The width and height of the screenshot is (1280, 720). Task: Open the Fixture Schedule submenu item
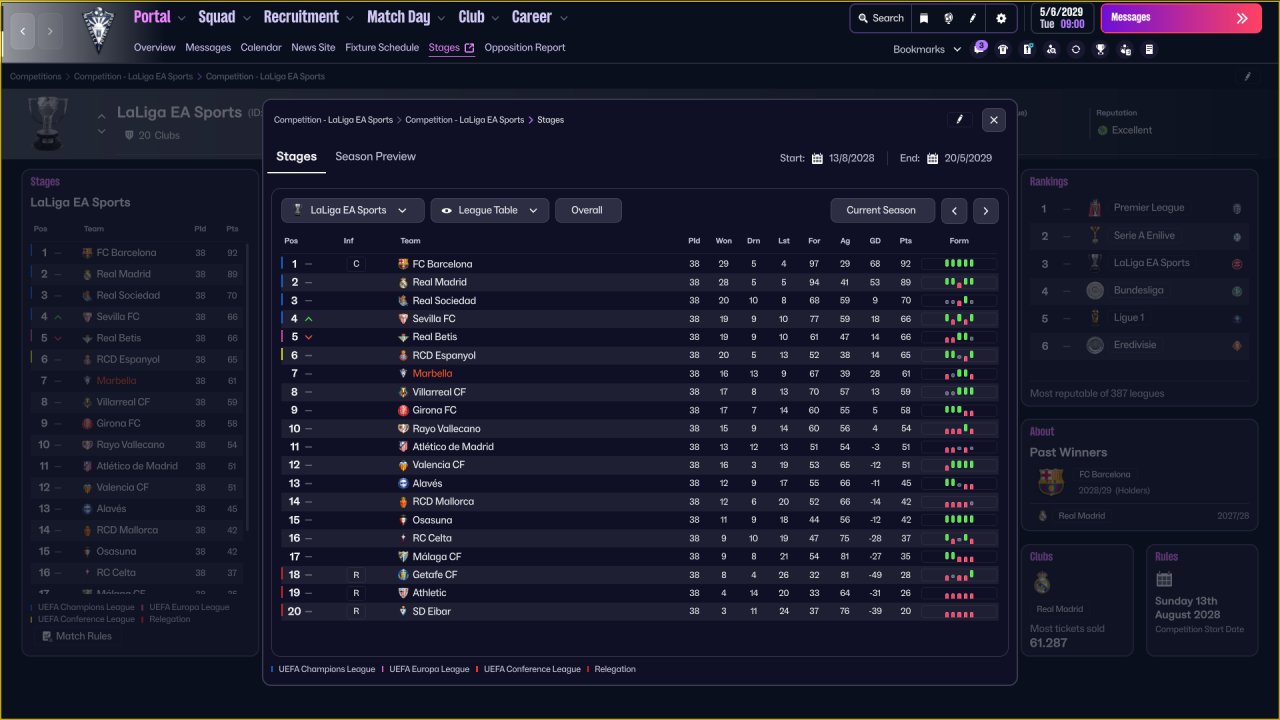382,48
